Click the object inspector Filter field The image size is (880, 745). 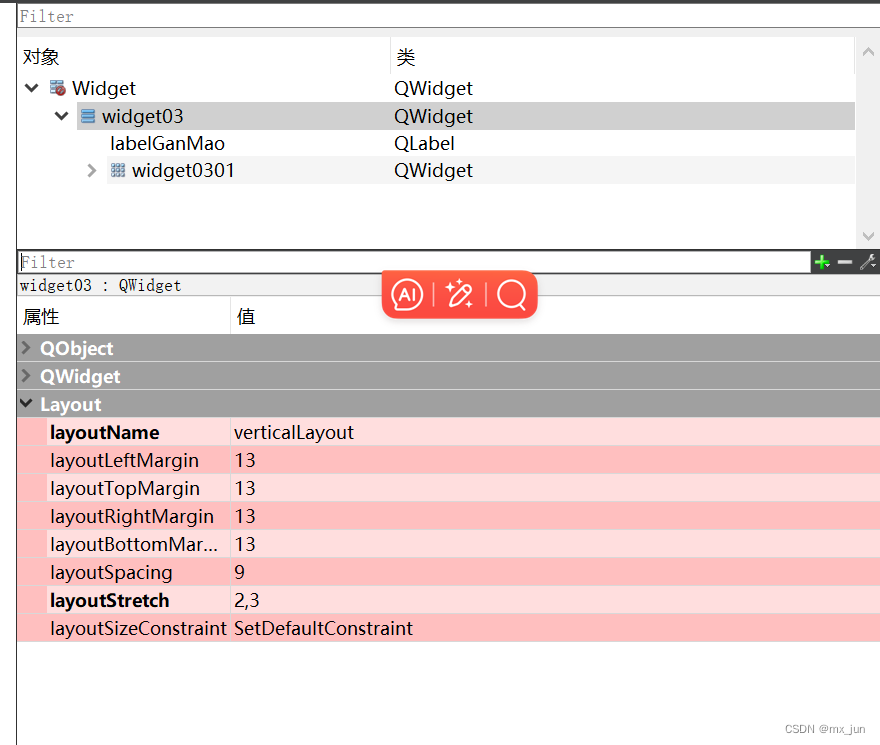tap(448, 16)
